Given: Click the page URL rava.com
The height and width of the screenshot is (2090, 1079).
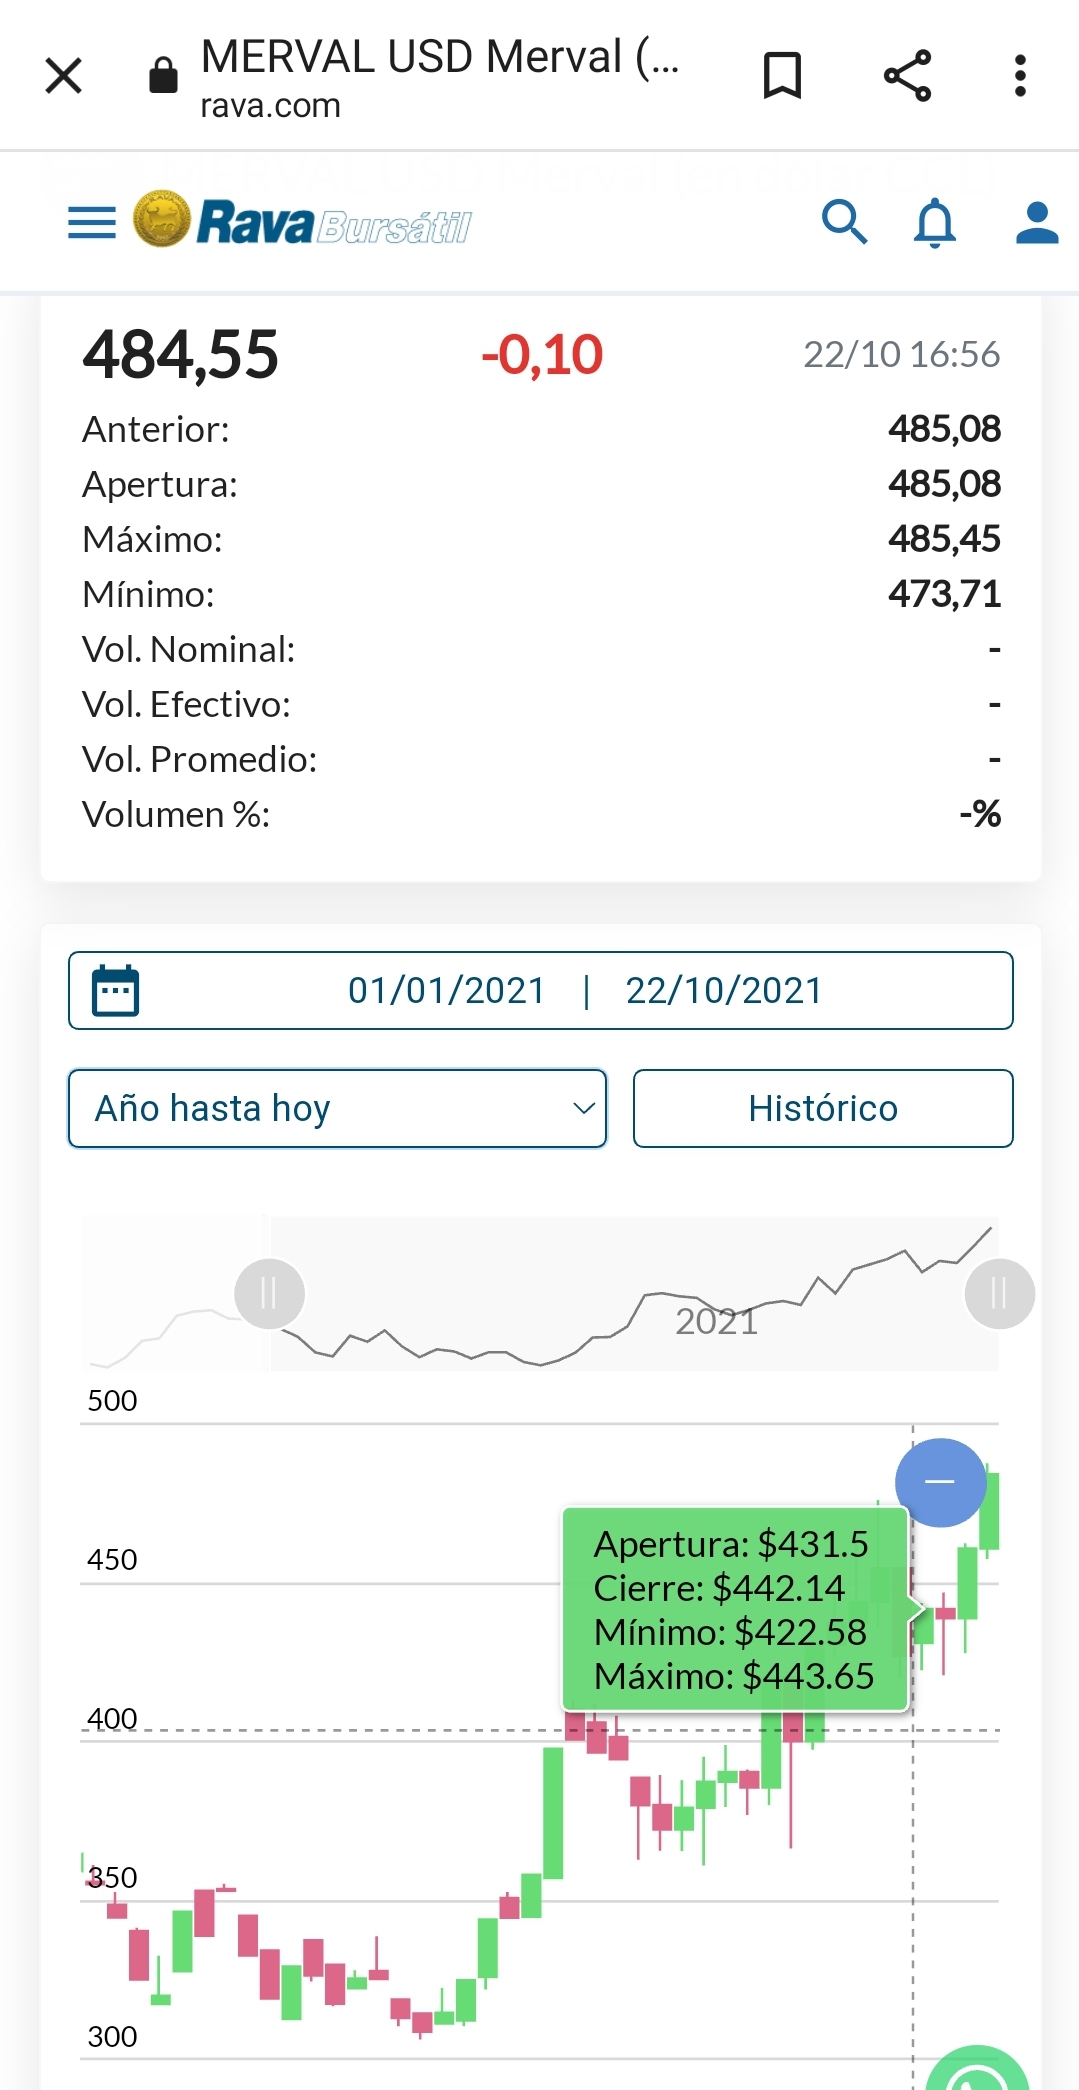Looking at the screenshot, I should [271, 106].
